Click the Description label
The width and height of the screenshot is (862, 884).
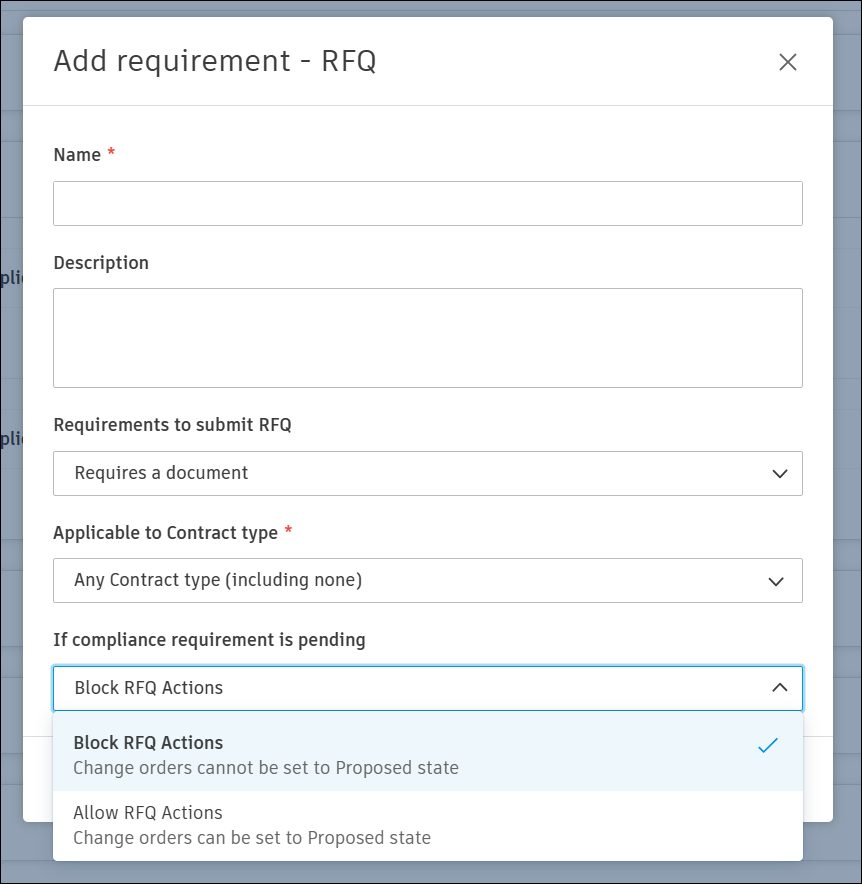(101, 263)
